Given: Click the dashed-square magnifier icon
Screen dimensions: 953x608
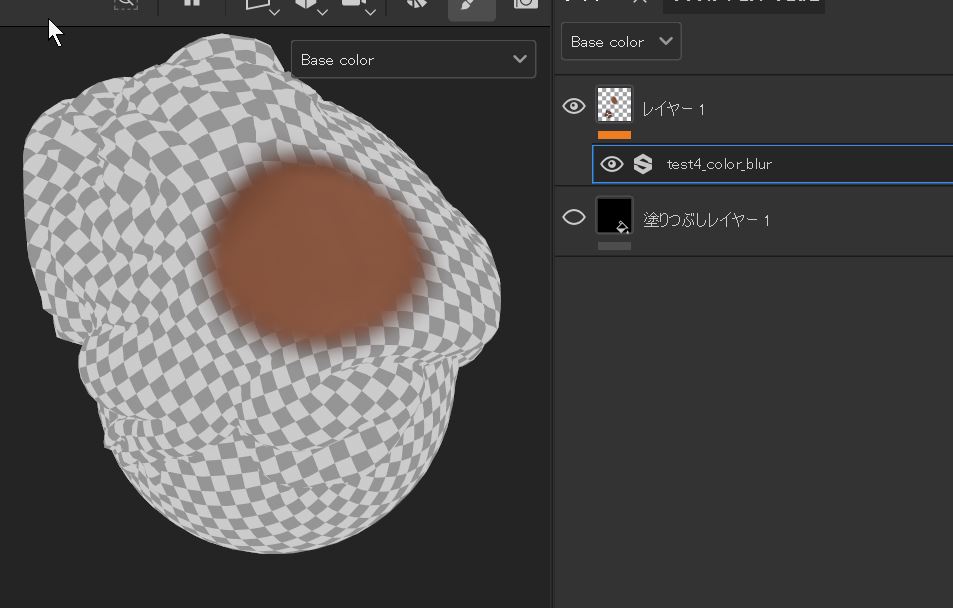Looking at the screenshot, I should coord(126,4).
